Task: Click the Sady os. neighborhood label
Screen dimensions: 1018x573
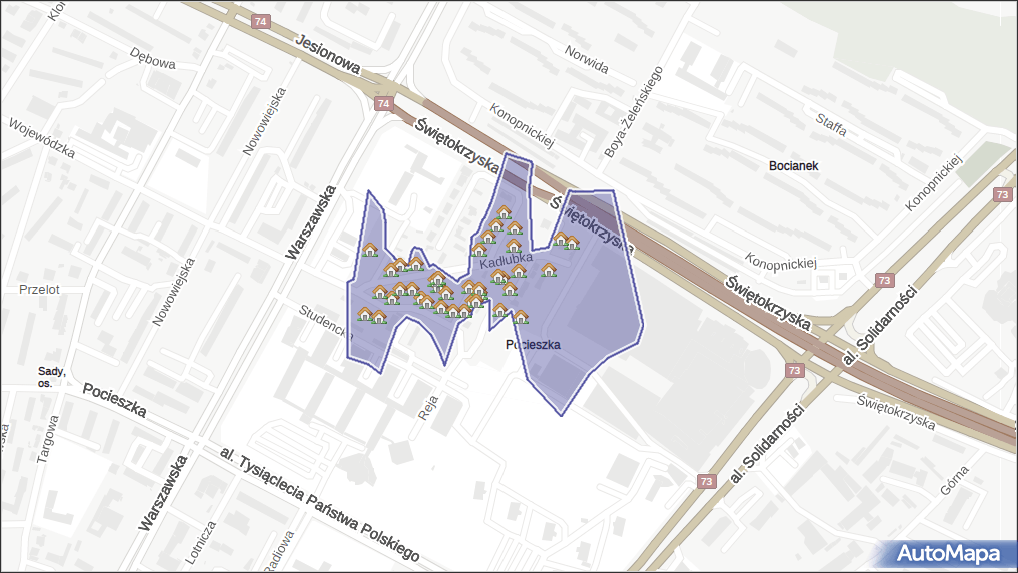Action: coord(52,376)
